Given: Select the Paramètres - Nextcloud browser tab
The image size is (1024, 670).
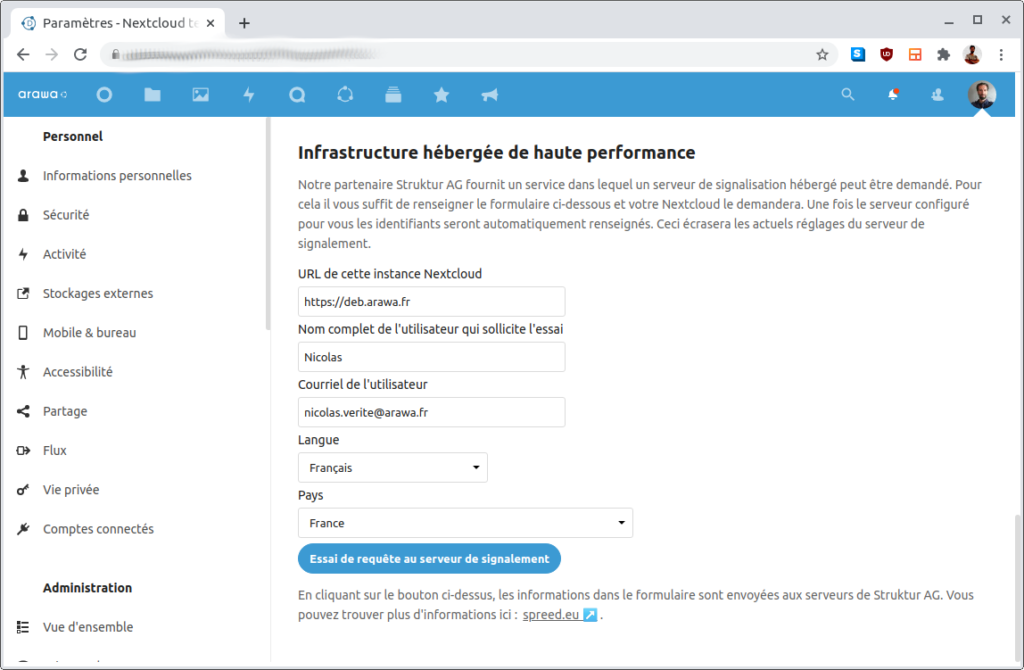Looking at the screenshot, I should pos(118,24).
